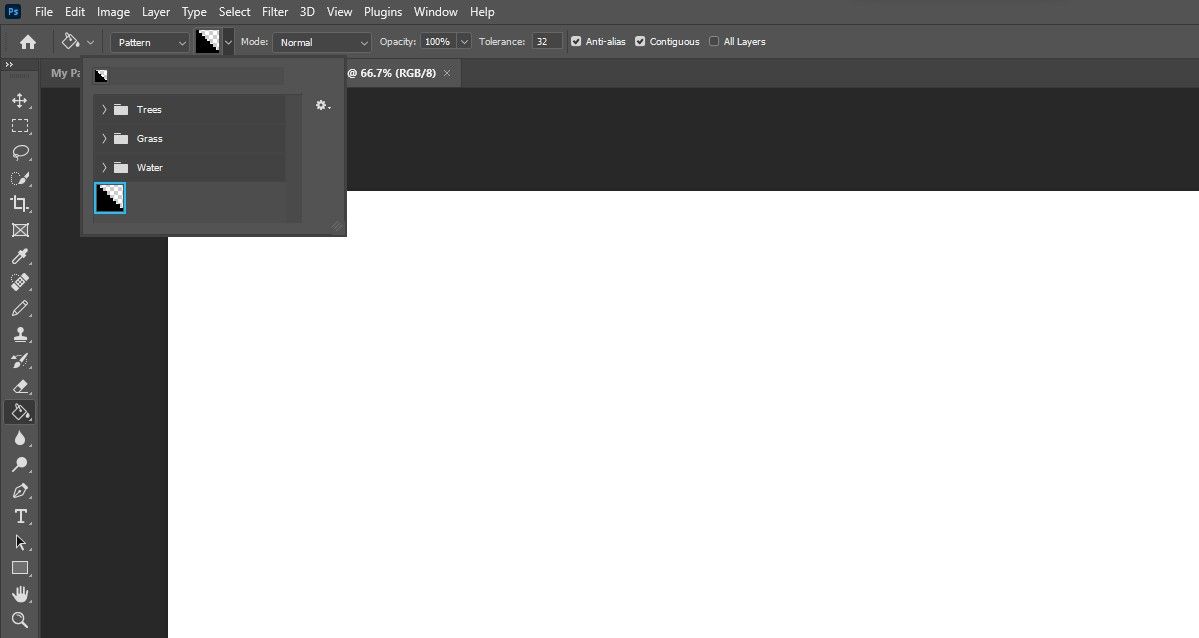Screen dimensions: 1199x638
Task: Select the Eyedropper tool
Action: (x=20, y=256)
